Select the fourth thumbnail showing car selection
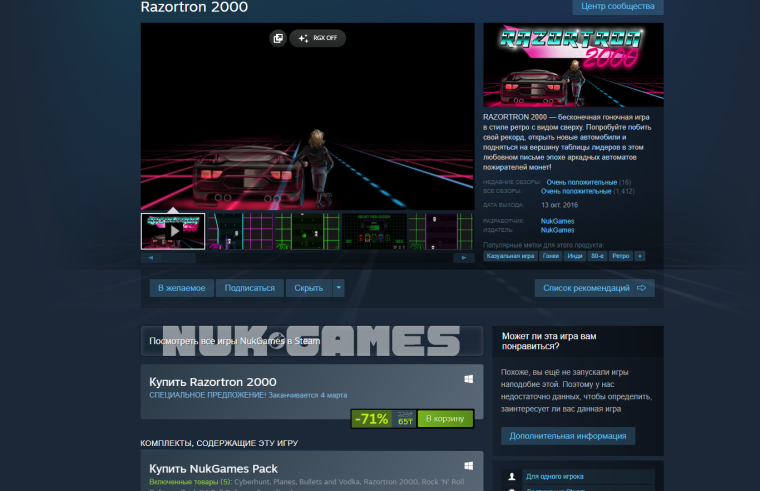The width and height of the screenshot is (760, 491). (374, 231)
